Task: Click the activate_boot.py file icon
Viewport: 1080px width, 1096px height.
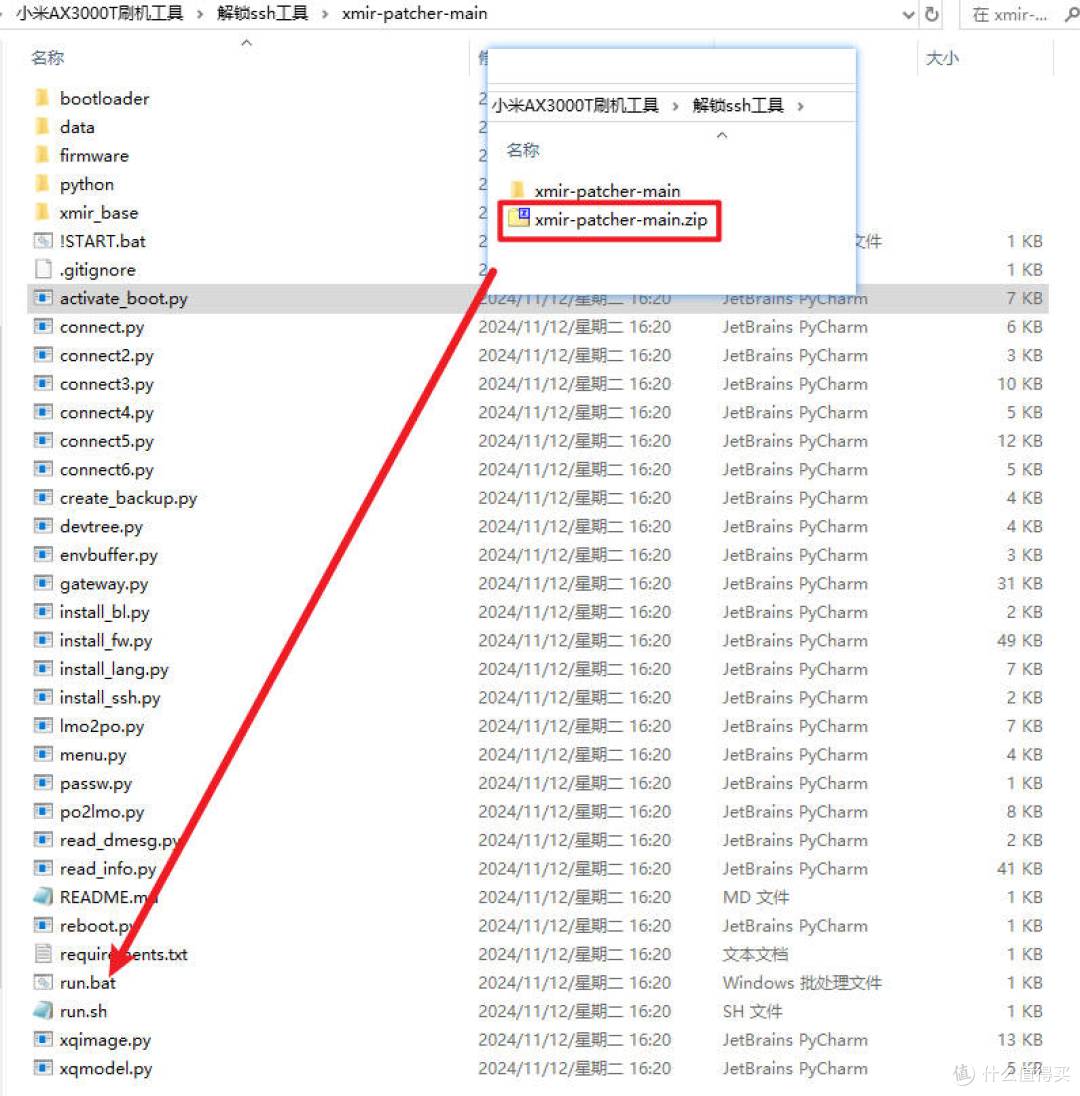Action: 43,298
